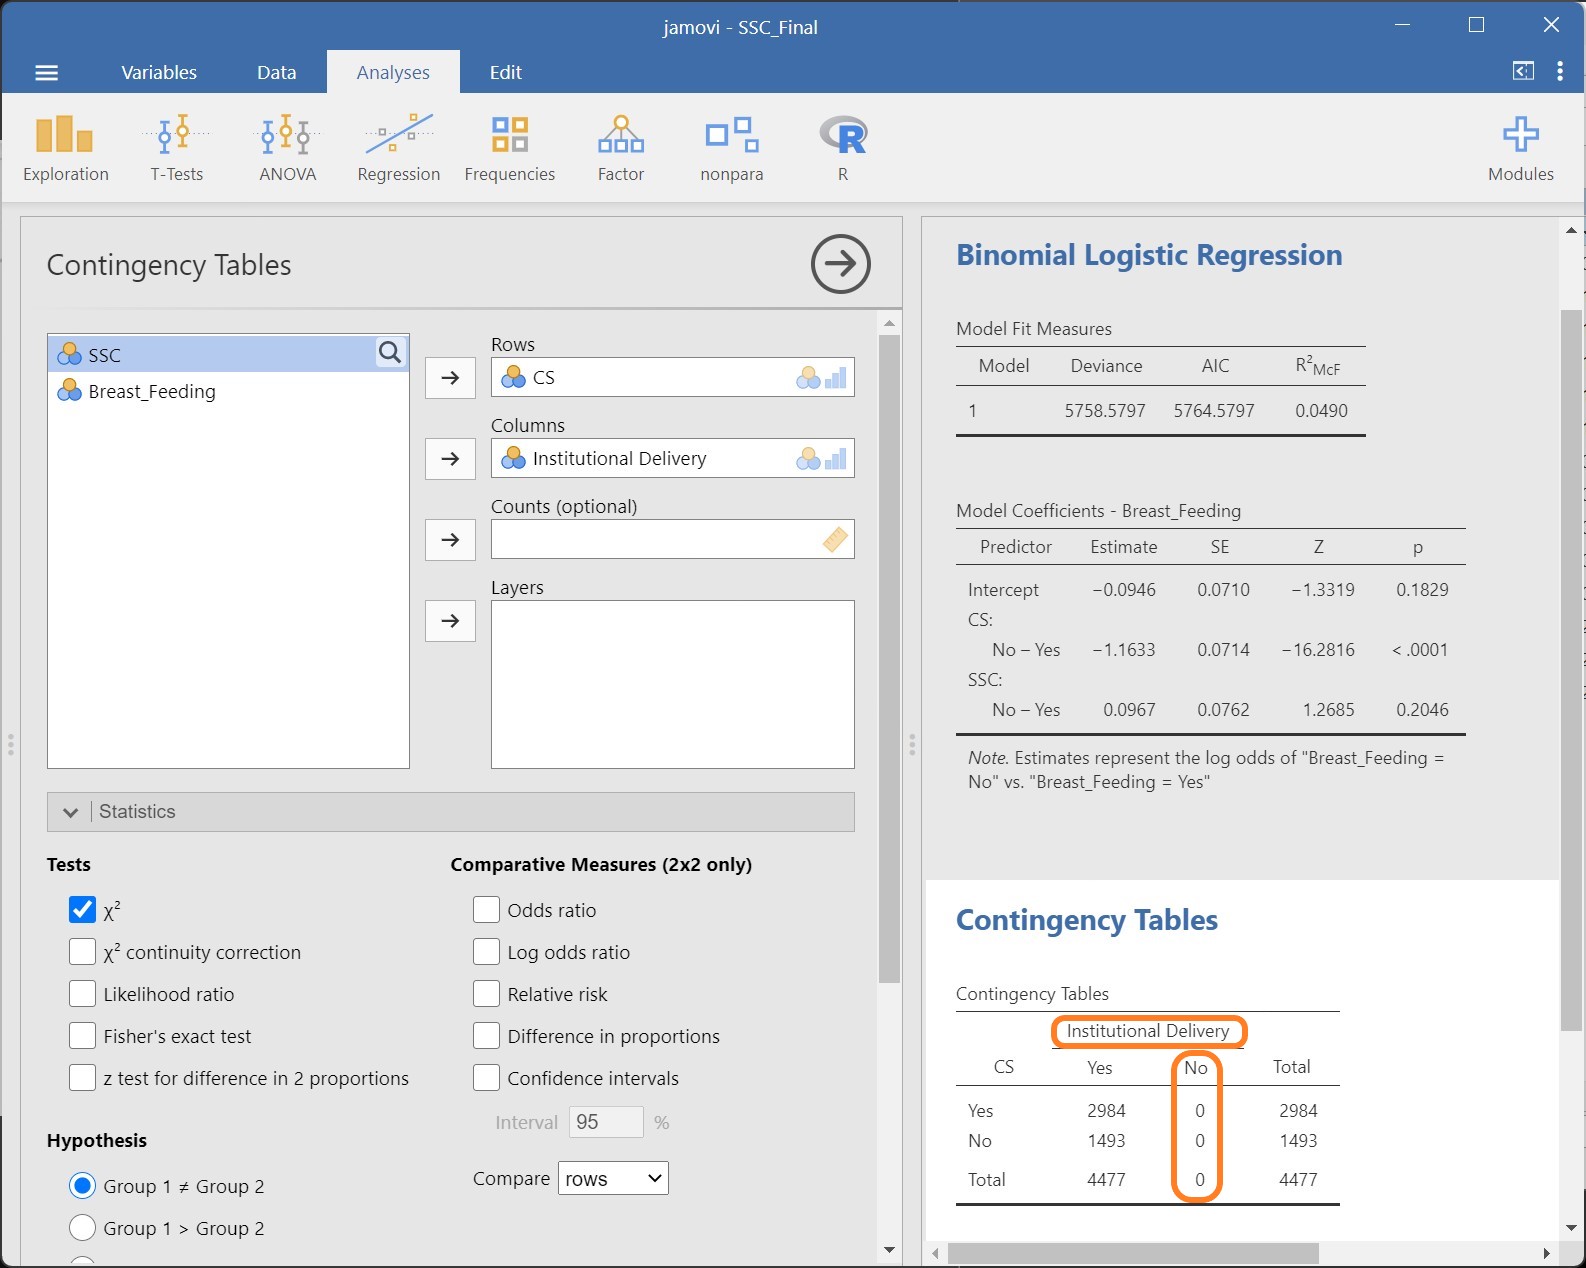Click the 0.2046 p value
This screenshot has height=1268, width=1586.
[1422, 710]
